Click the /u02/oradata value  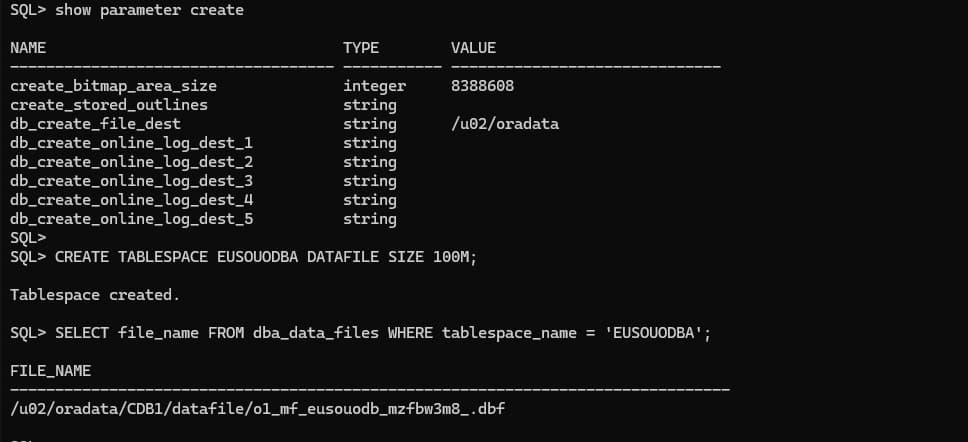(505, 124)
